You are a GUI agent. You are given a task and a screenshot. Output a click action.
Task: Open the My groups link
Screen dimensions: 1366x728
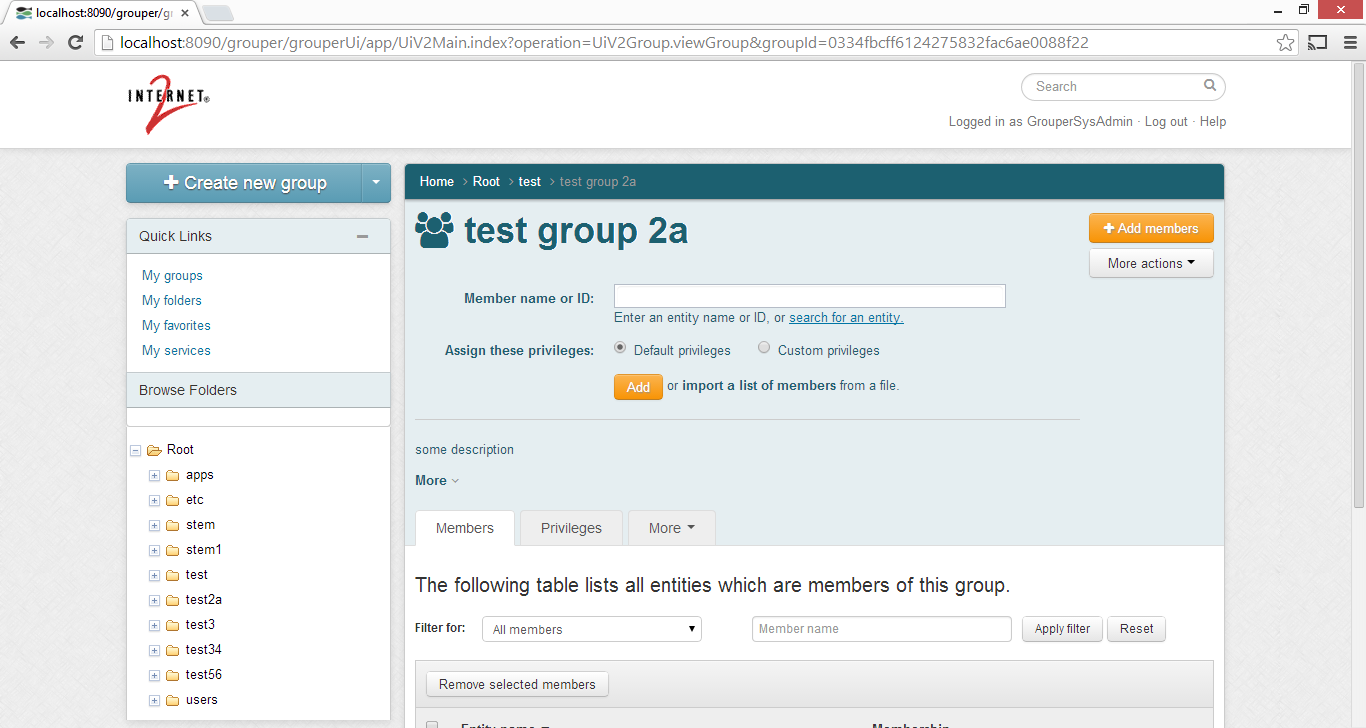[172, 275]
